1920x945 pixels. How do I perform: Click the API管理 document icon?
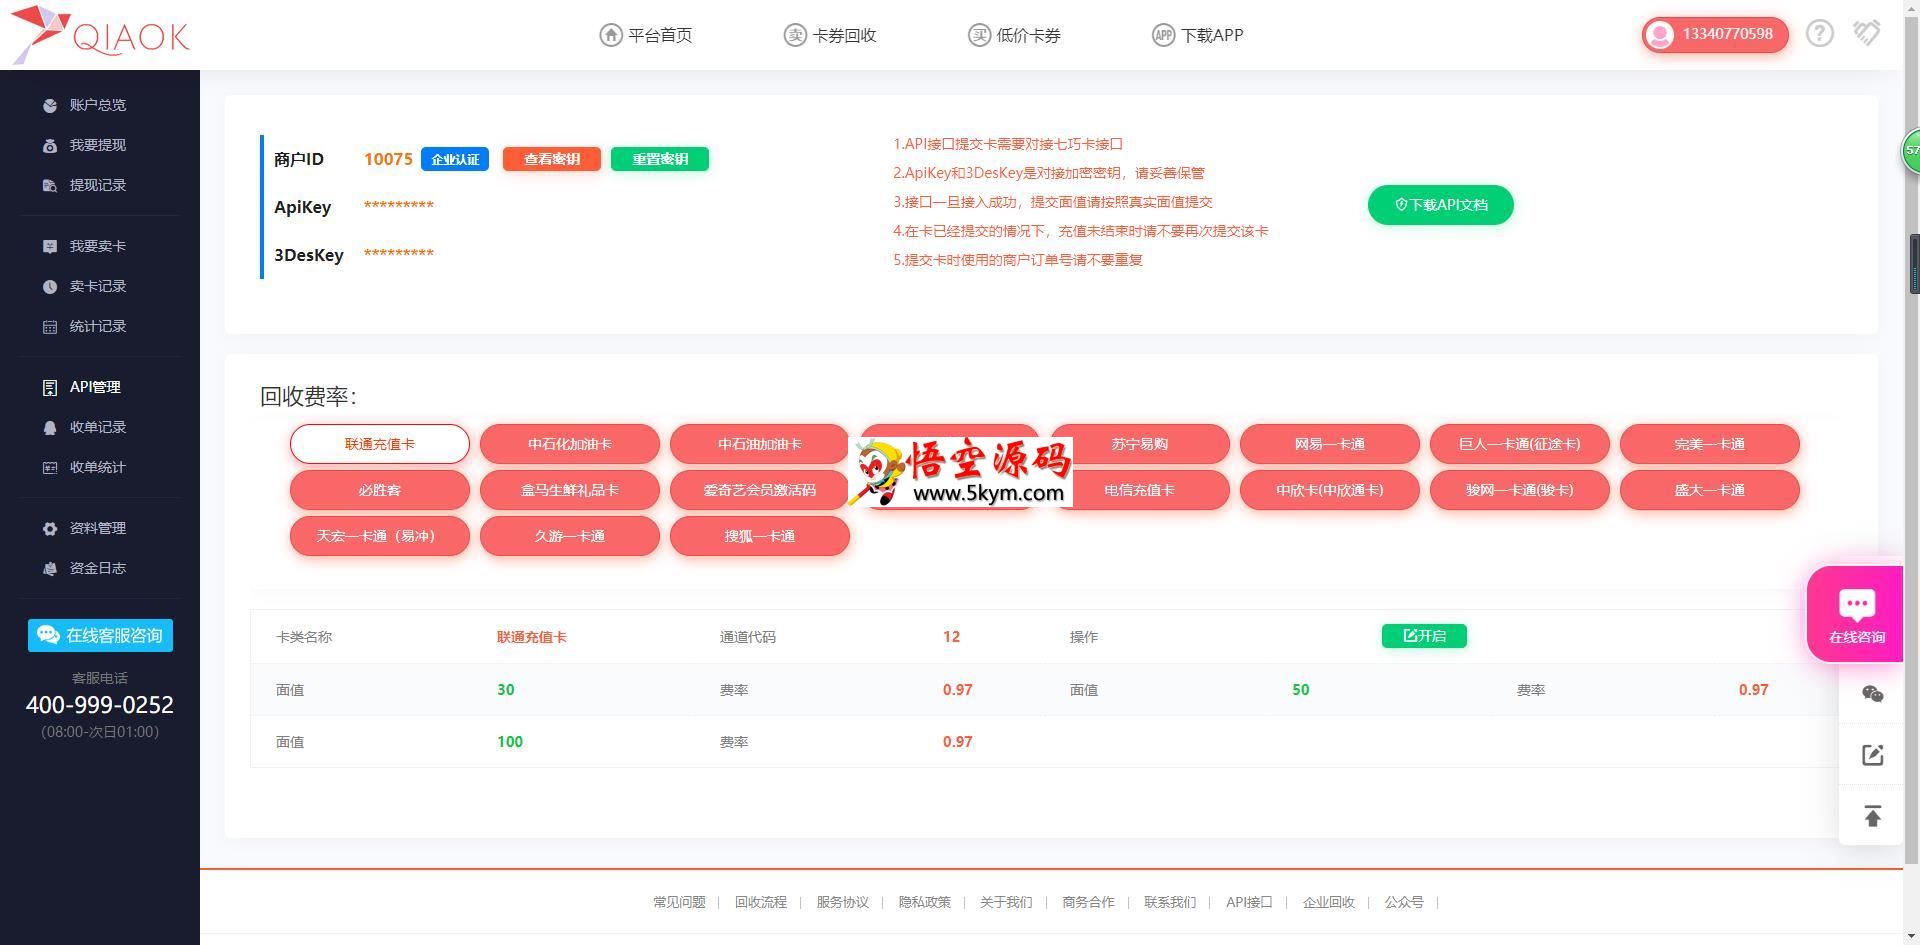click(50, 387)
